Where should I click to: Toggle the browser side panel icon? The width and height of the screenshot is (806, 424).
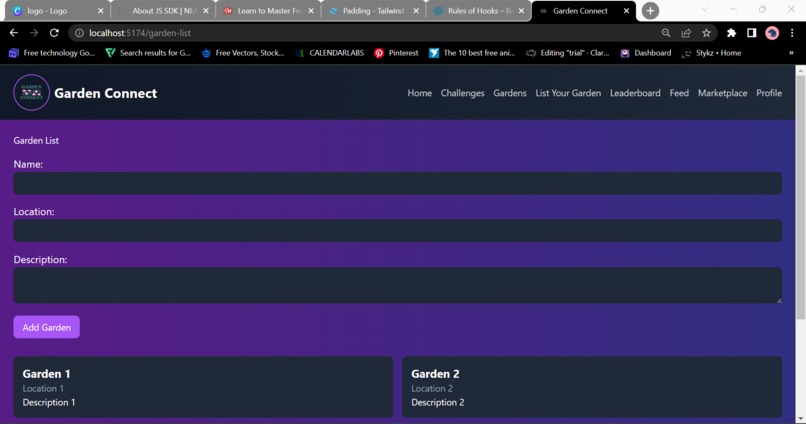click(x=752, y=33)
